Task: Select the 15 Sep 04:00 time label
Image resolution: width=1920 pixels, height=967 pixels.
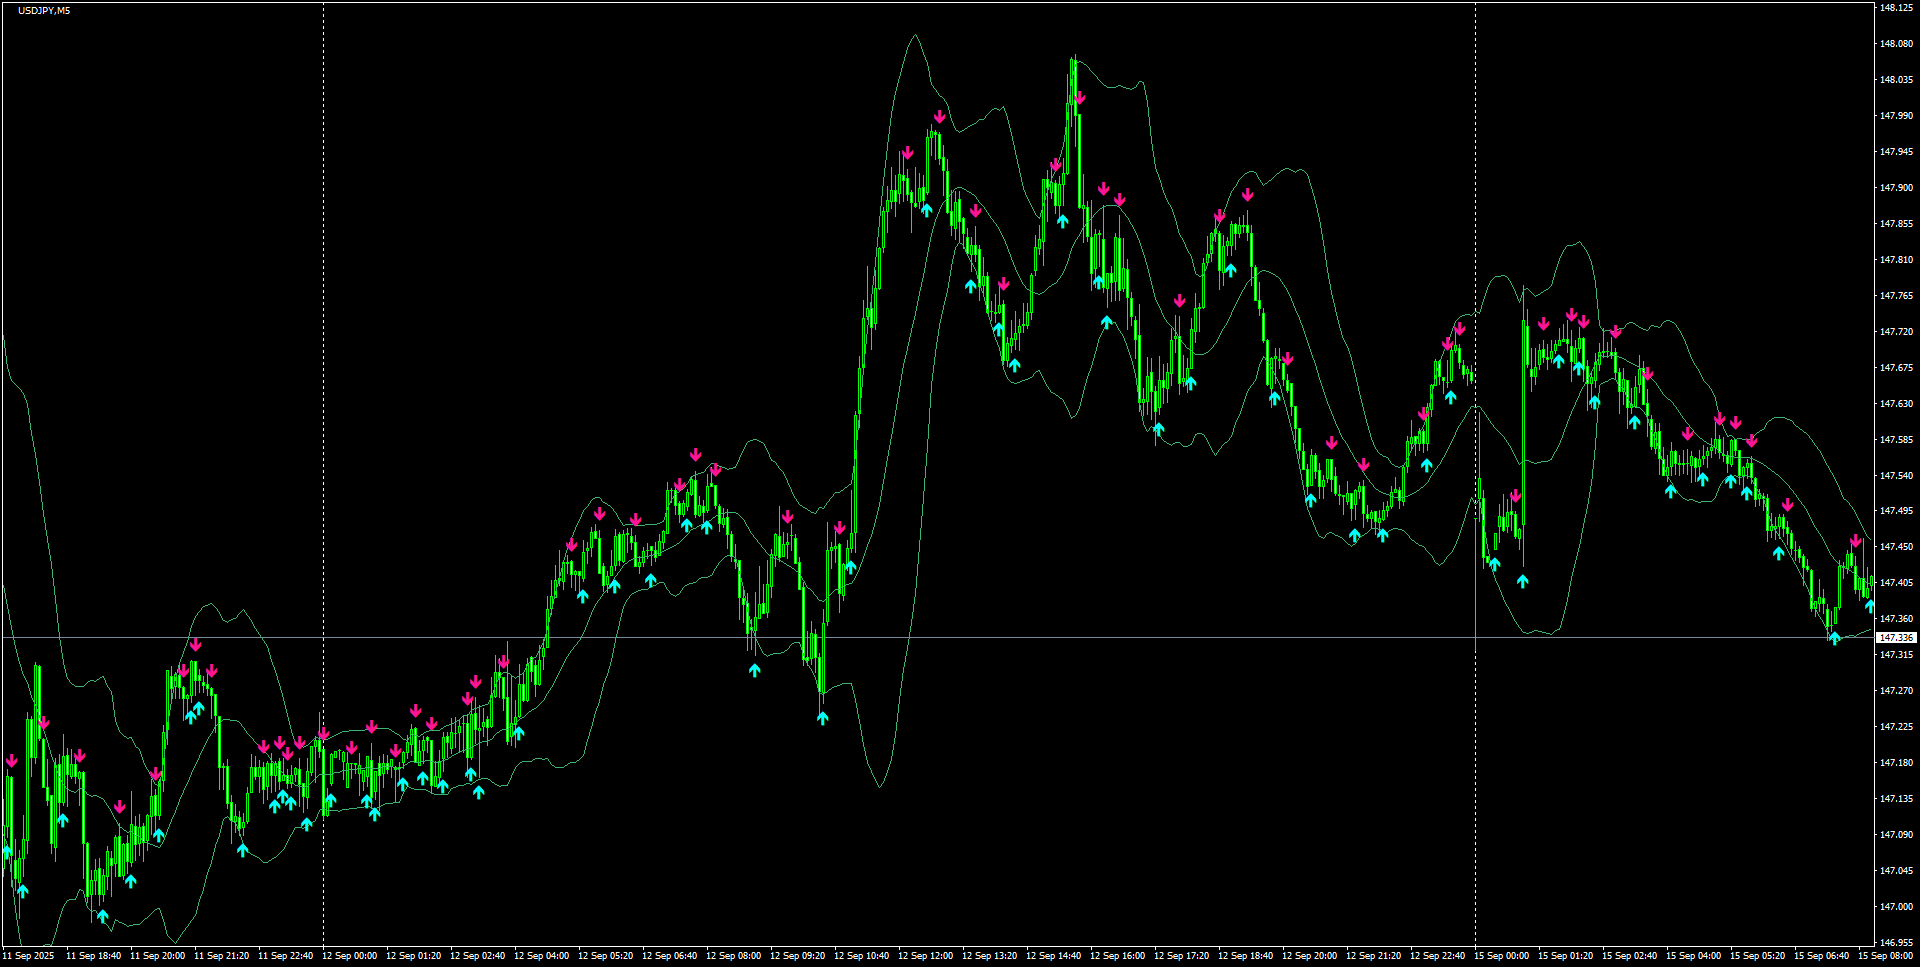Action: [x=1693, y=956]
